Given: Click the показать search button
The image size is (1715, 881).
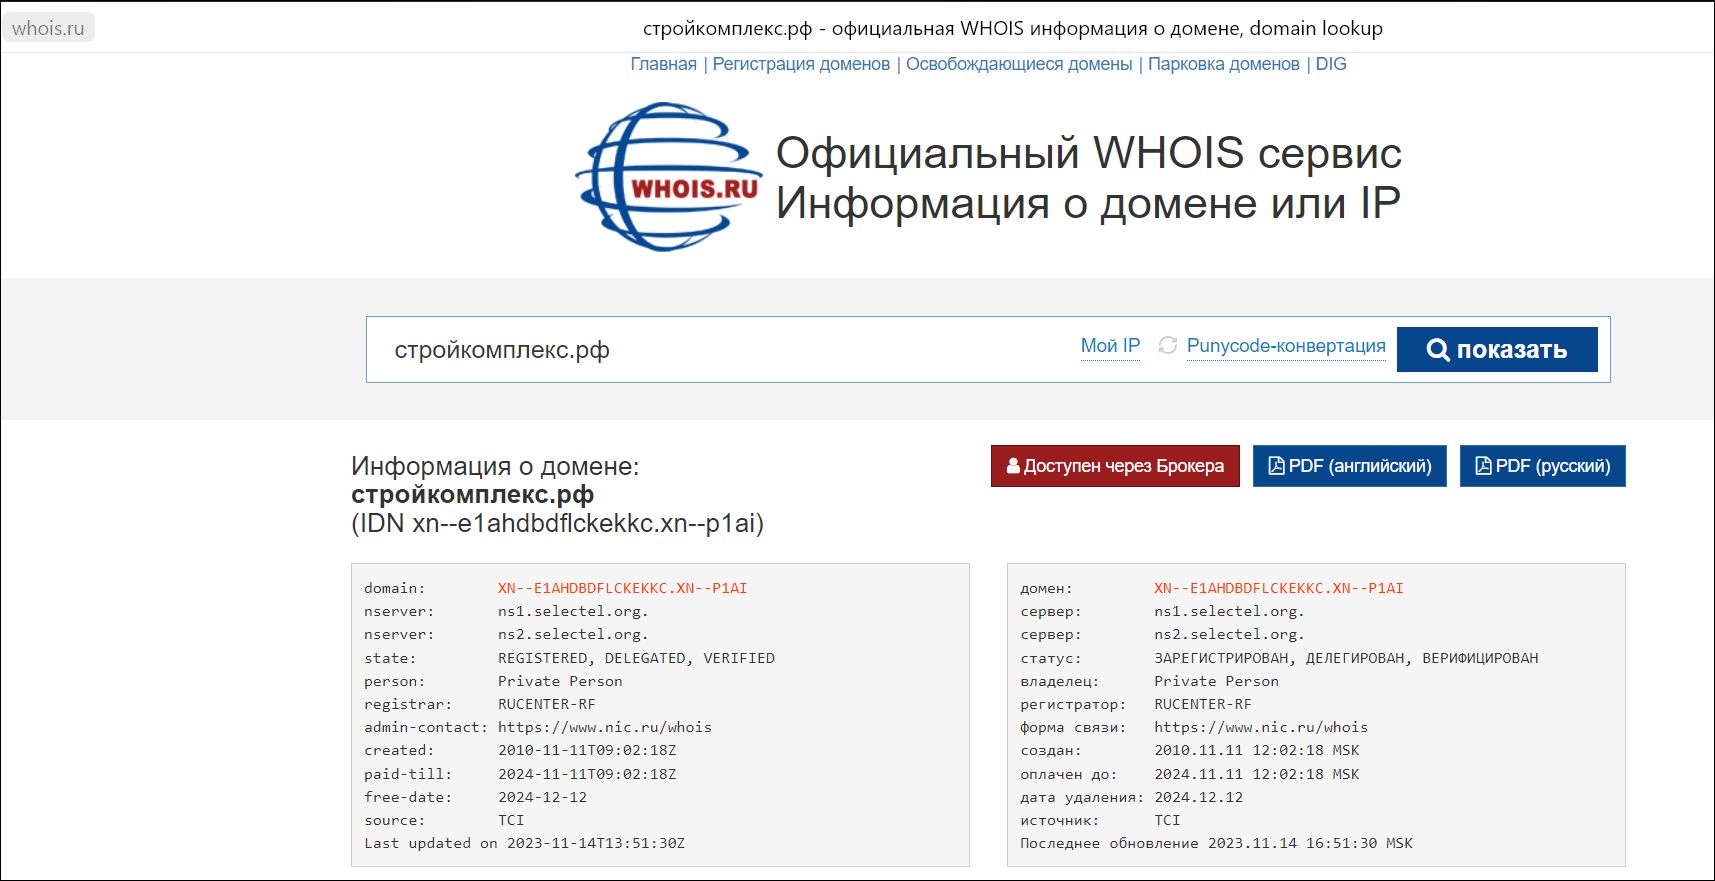Looking at the screenshot, I should tap(1497, 349).
